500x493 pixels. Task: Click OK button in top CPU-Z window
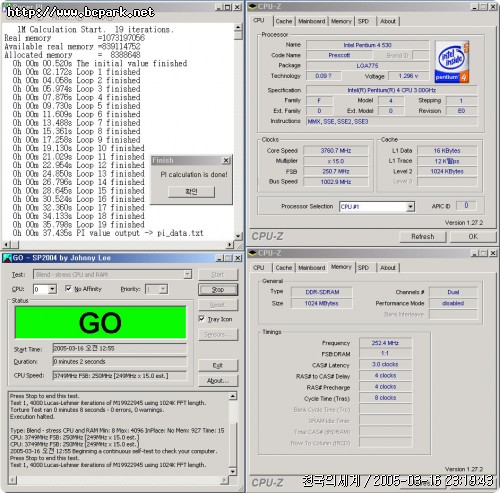point(473,237)
